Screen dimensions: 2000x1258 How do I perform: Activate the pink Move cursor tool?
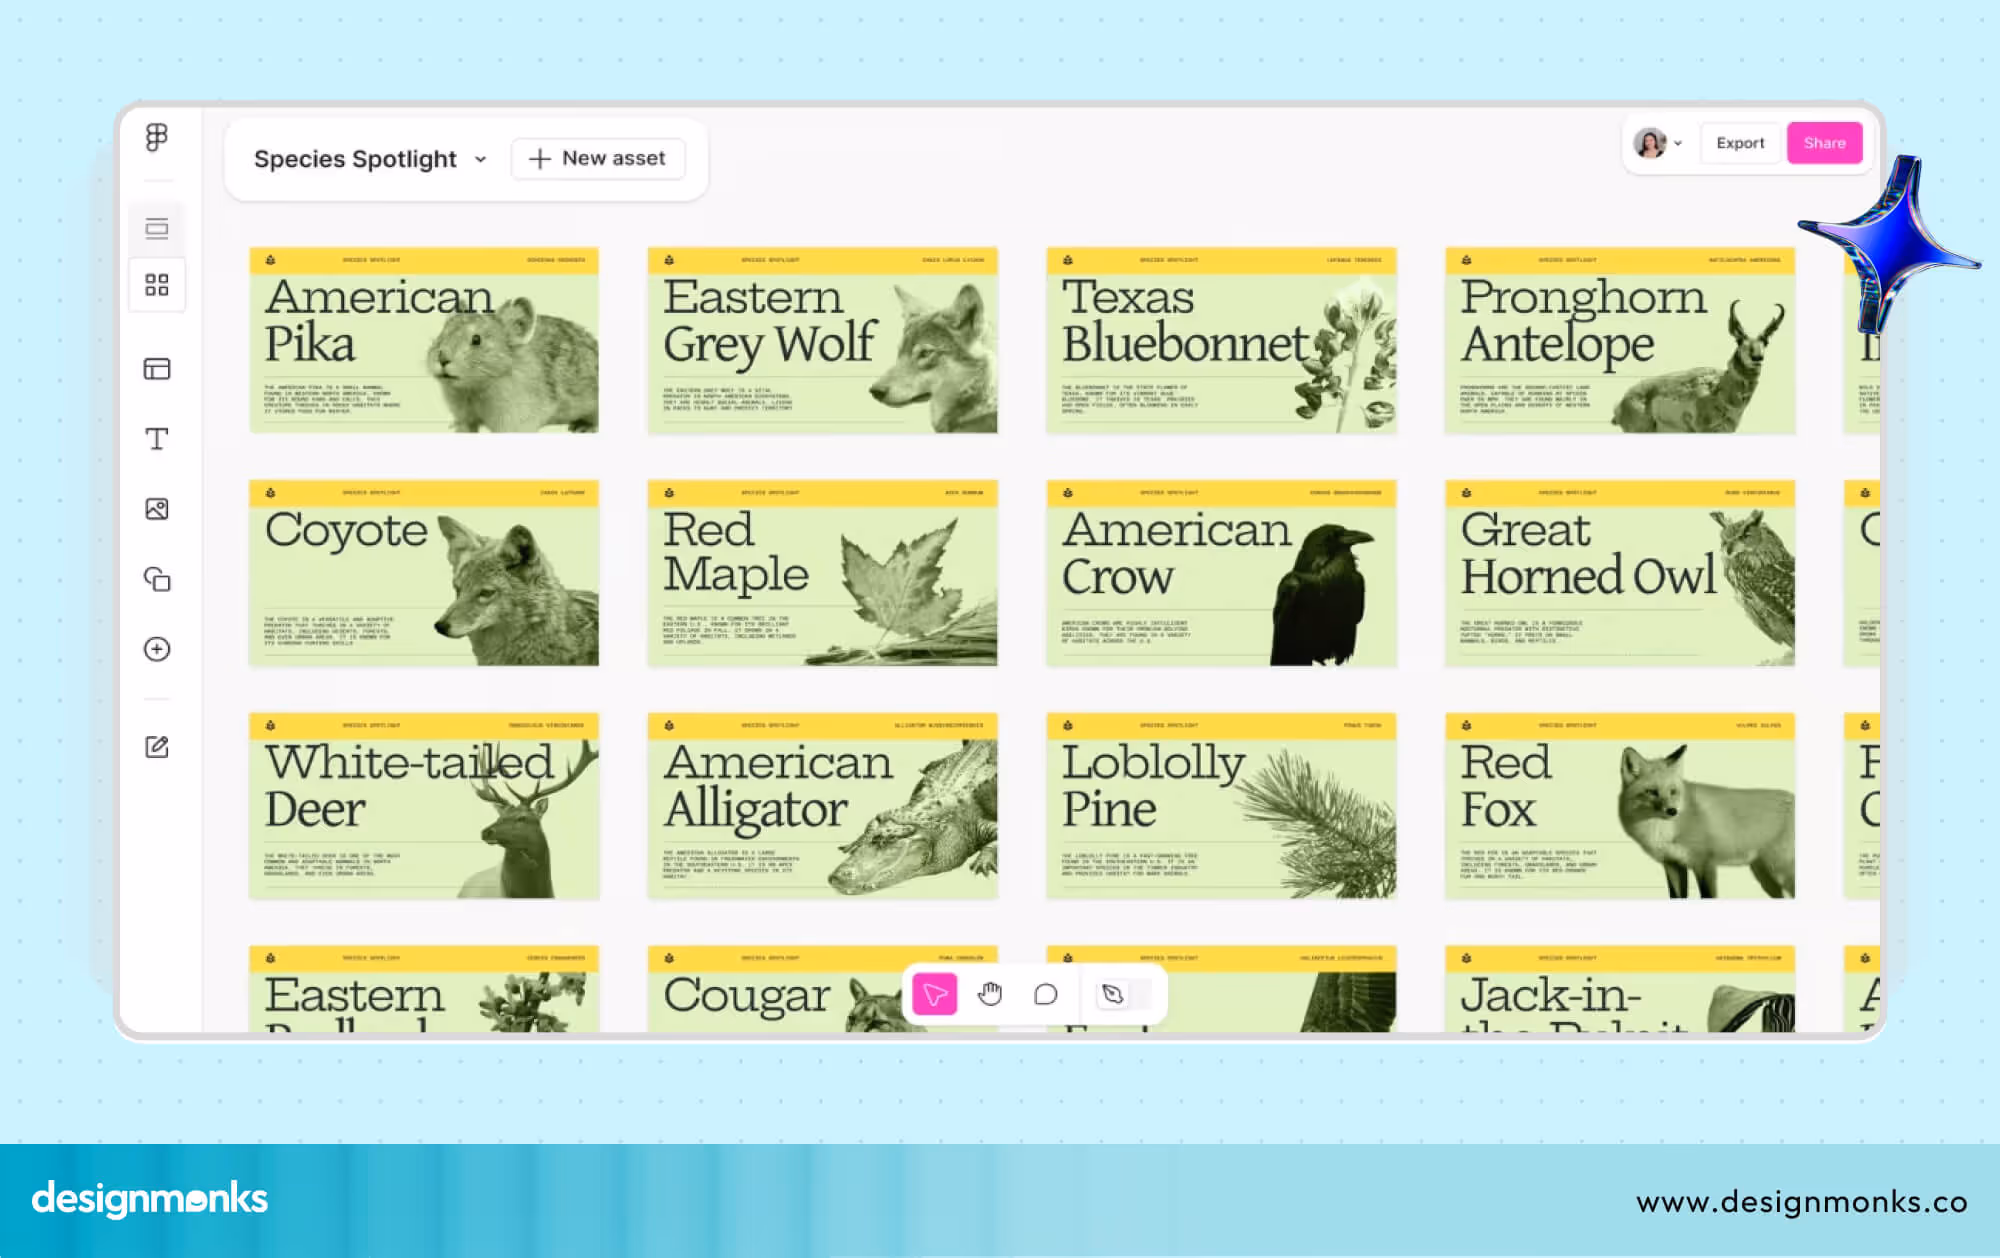pos(935,994)
